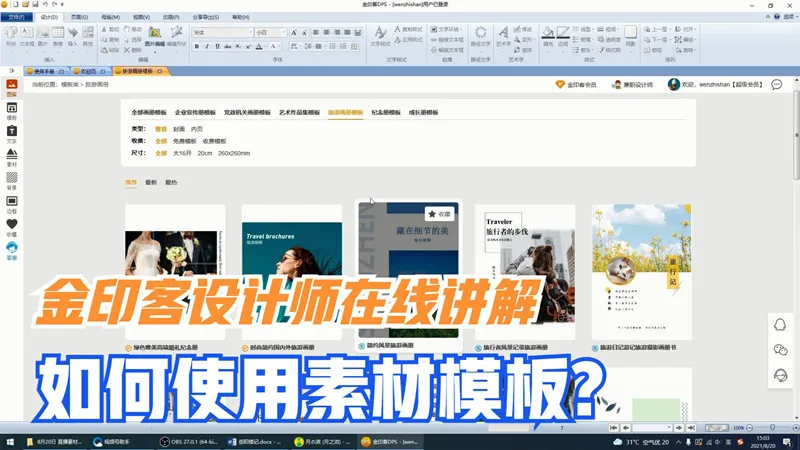Expand the 对齐 align dropdown

click(x=686, y=30)
